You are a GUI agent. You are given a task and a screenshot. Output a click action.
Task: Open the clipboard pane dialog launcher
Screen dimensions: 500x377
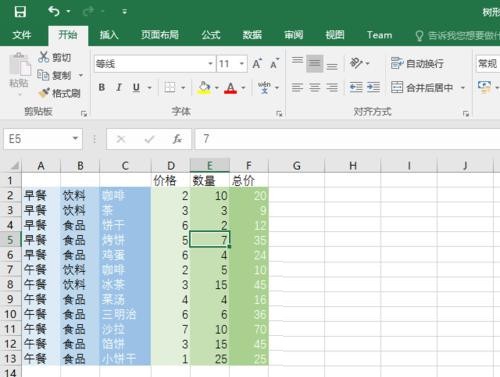84,114
